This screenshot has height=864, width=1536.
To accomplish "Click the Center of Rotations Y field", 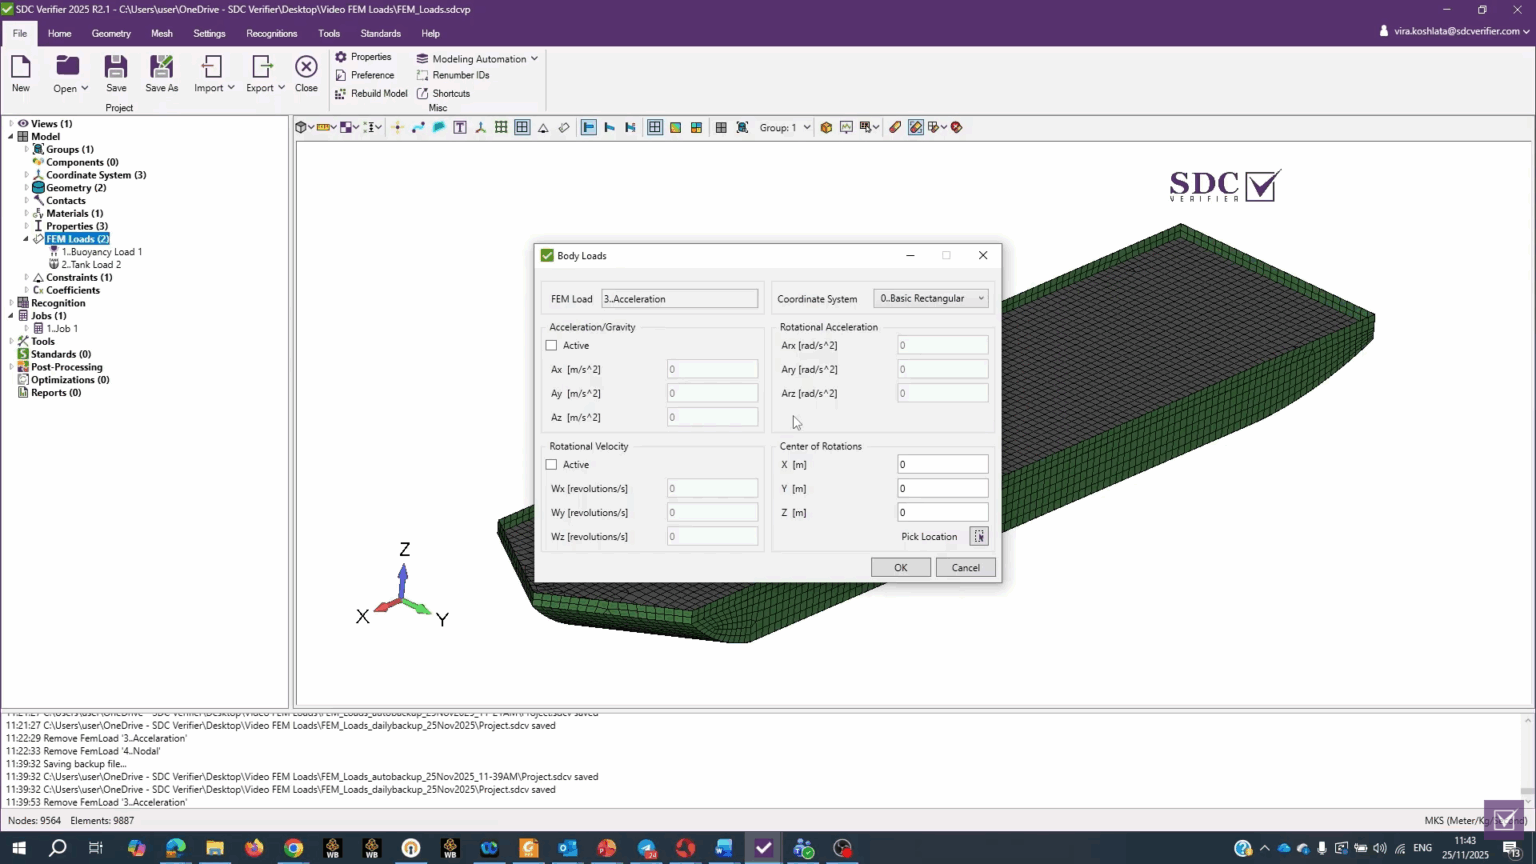I will tap(942, 488).
